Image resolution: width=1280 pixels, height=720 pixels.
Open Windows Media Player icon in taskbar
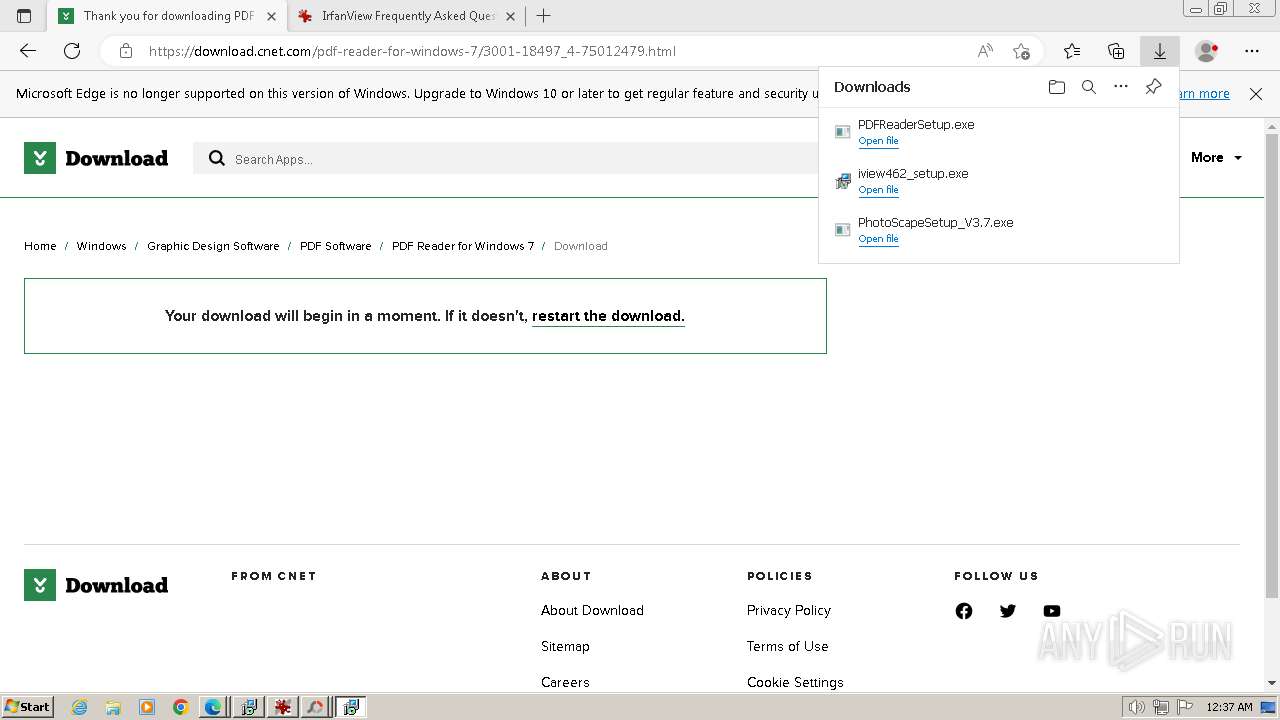coord(147,707)
